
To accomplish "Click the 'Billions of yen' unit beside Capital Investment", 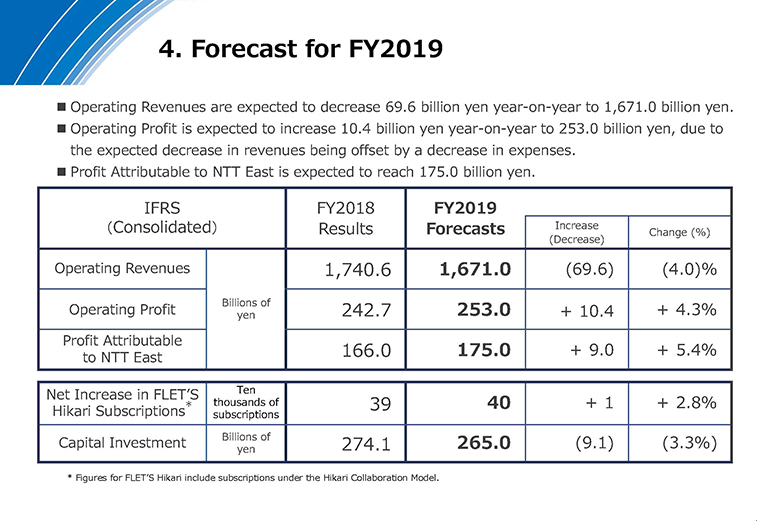I will (246, 443).
